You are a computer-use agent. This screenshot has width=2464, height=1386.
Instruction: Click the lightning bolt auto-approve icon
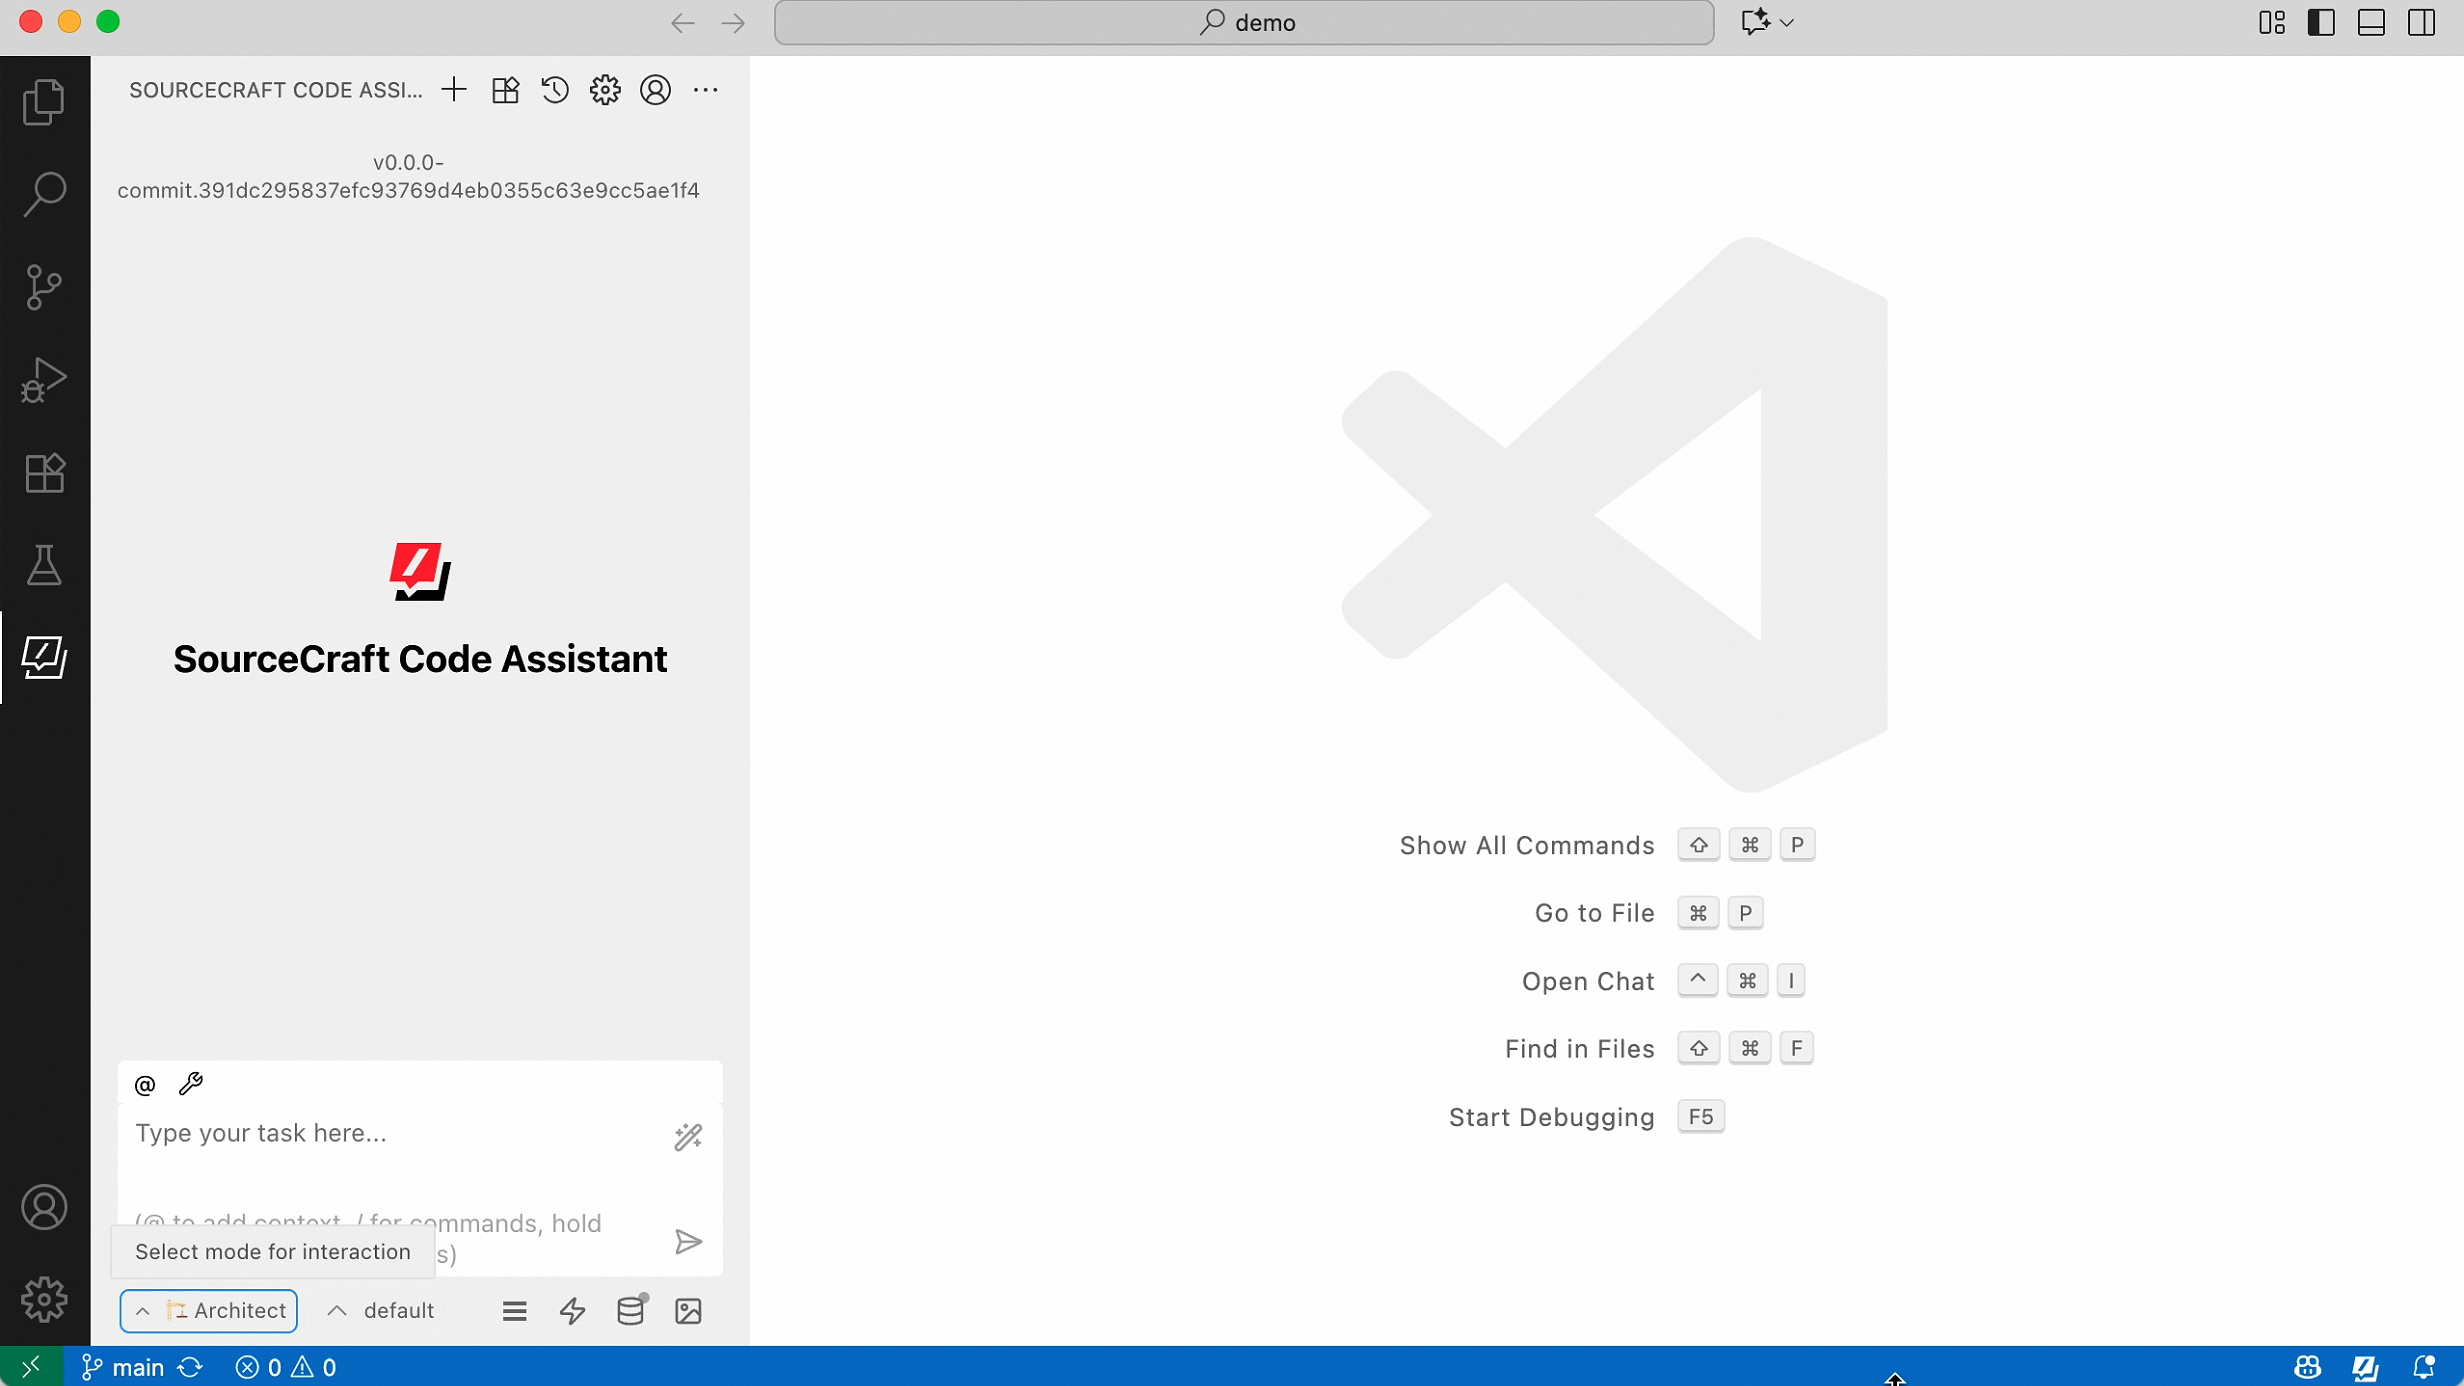[x=573, y=1311]
